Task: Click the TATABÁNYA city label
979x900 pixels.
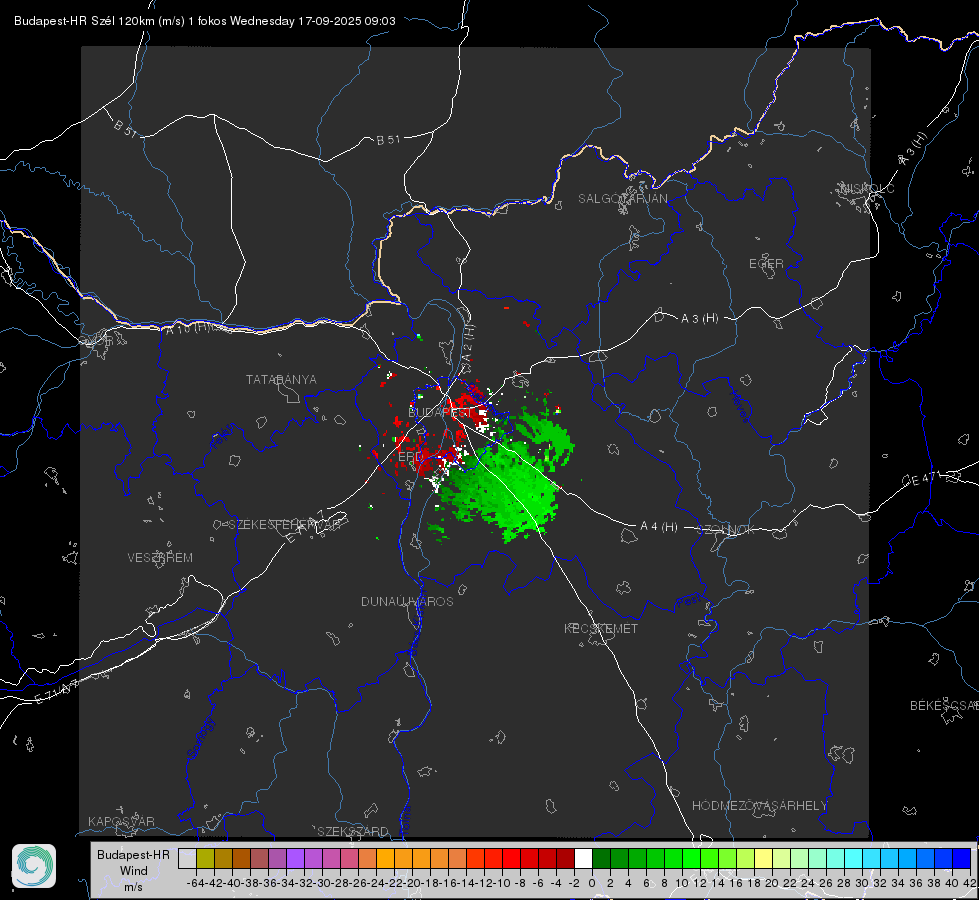Action: (x=281, y=380)
